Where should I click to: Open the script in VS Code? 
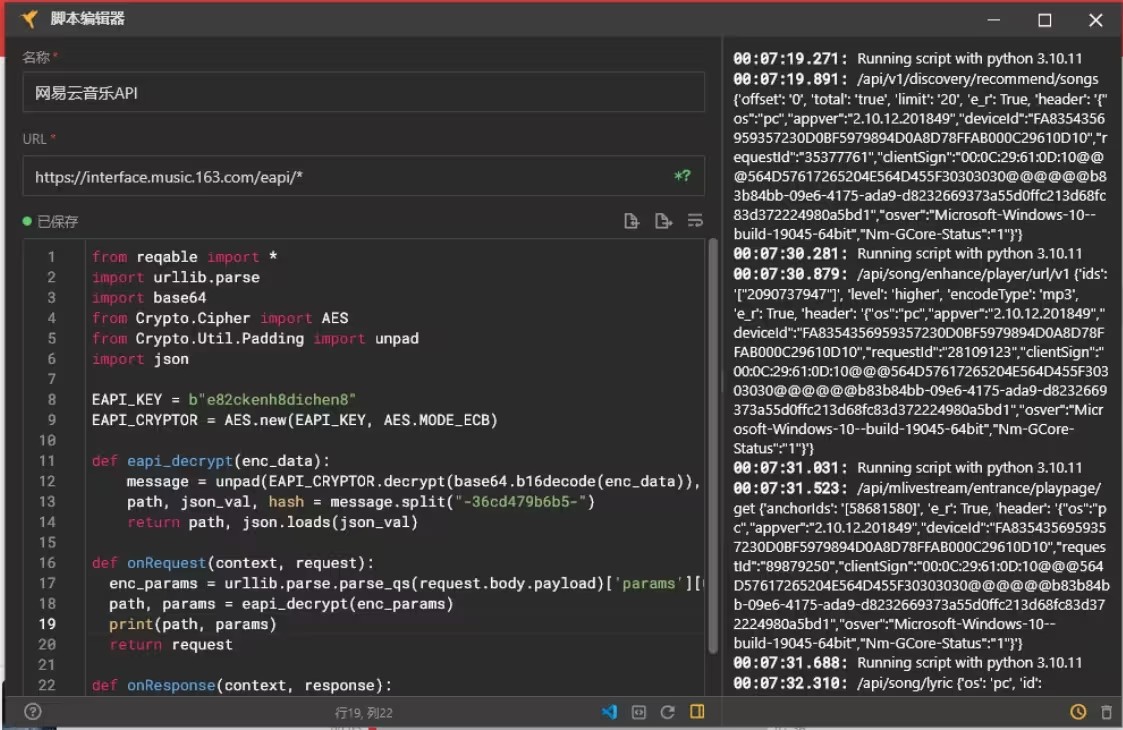coord(609,712)
